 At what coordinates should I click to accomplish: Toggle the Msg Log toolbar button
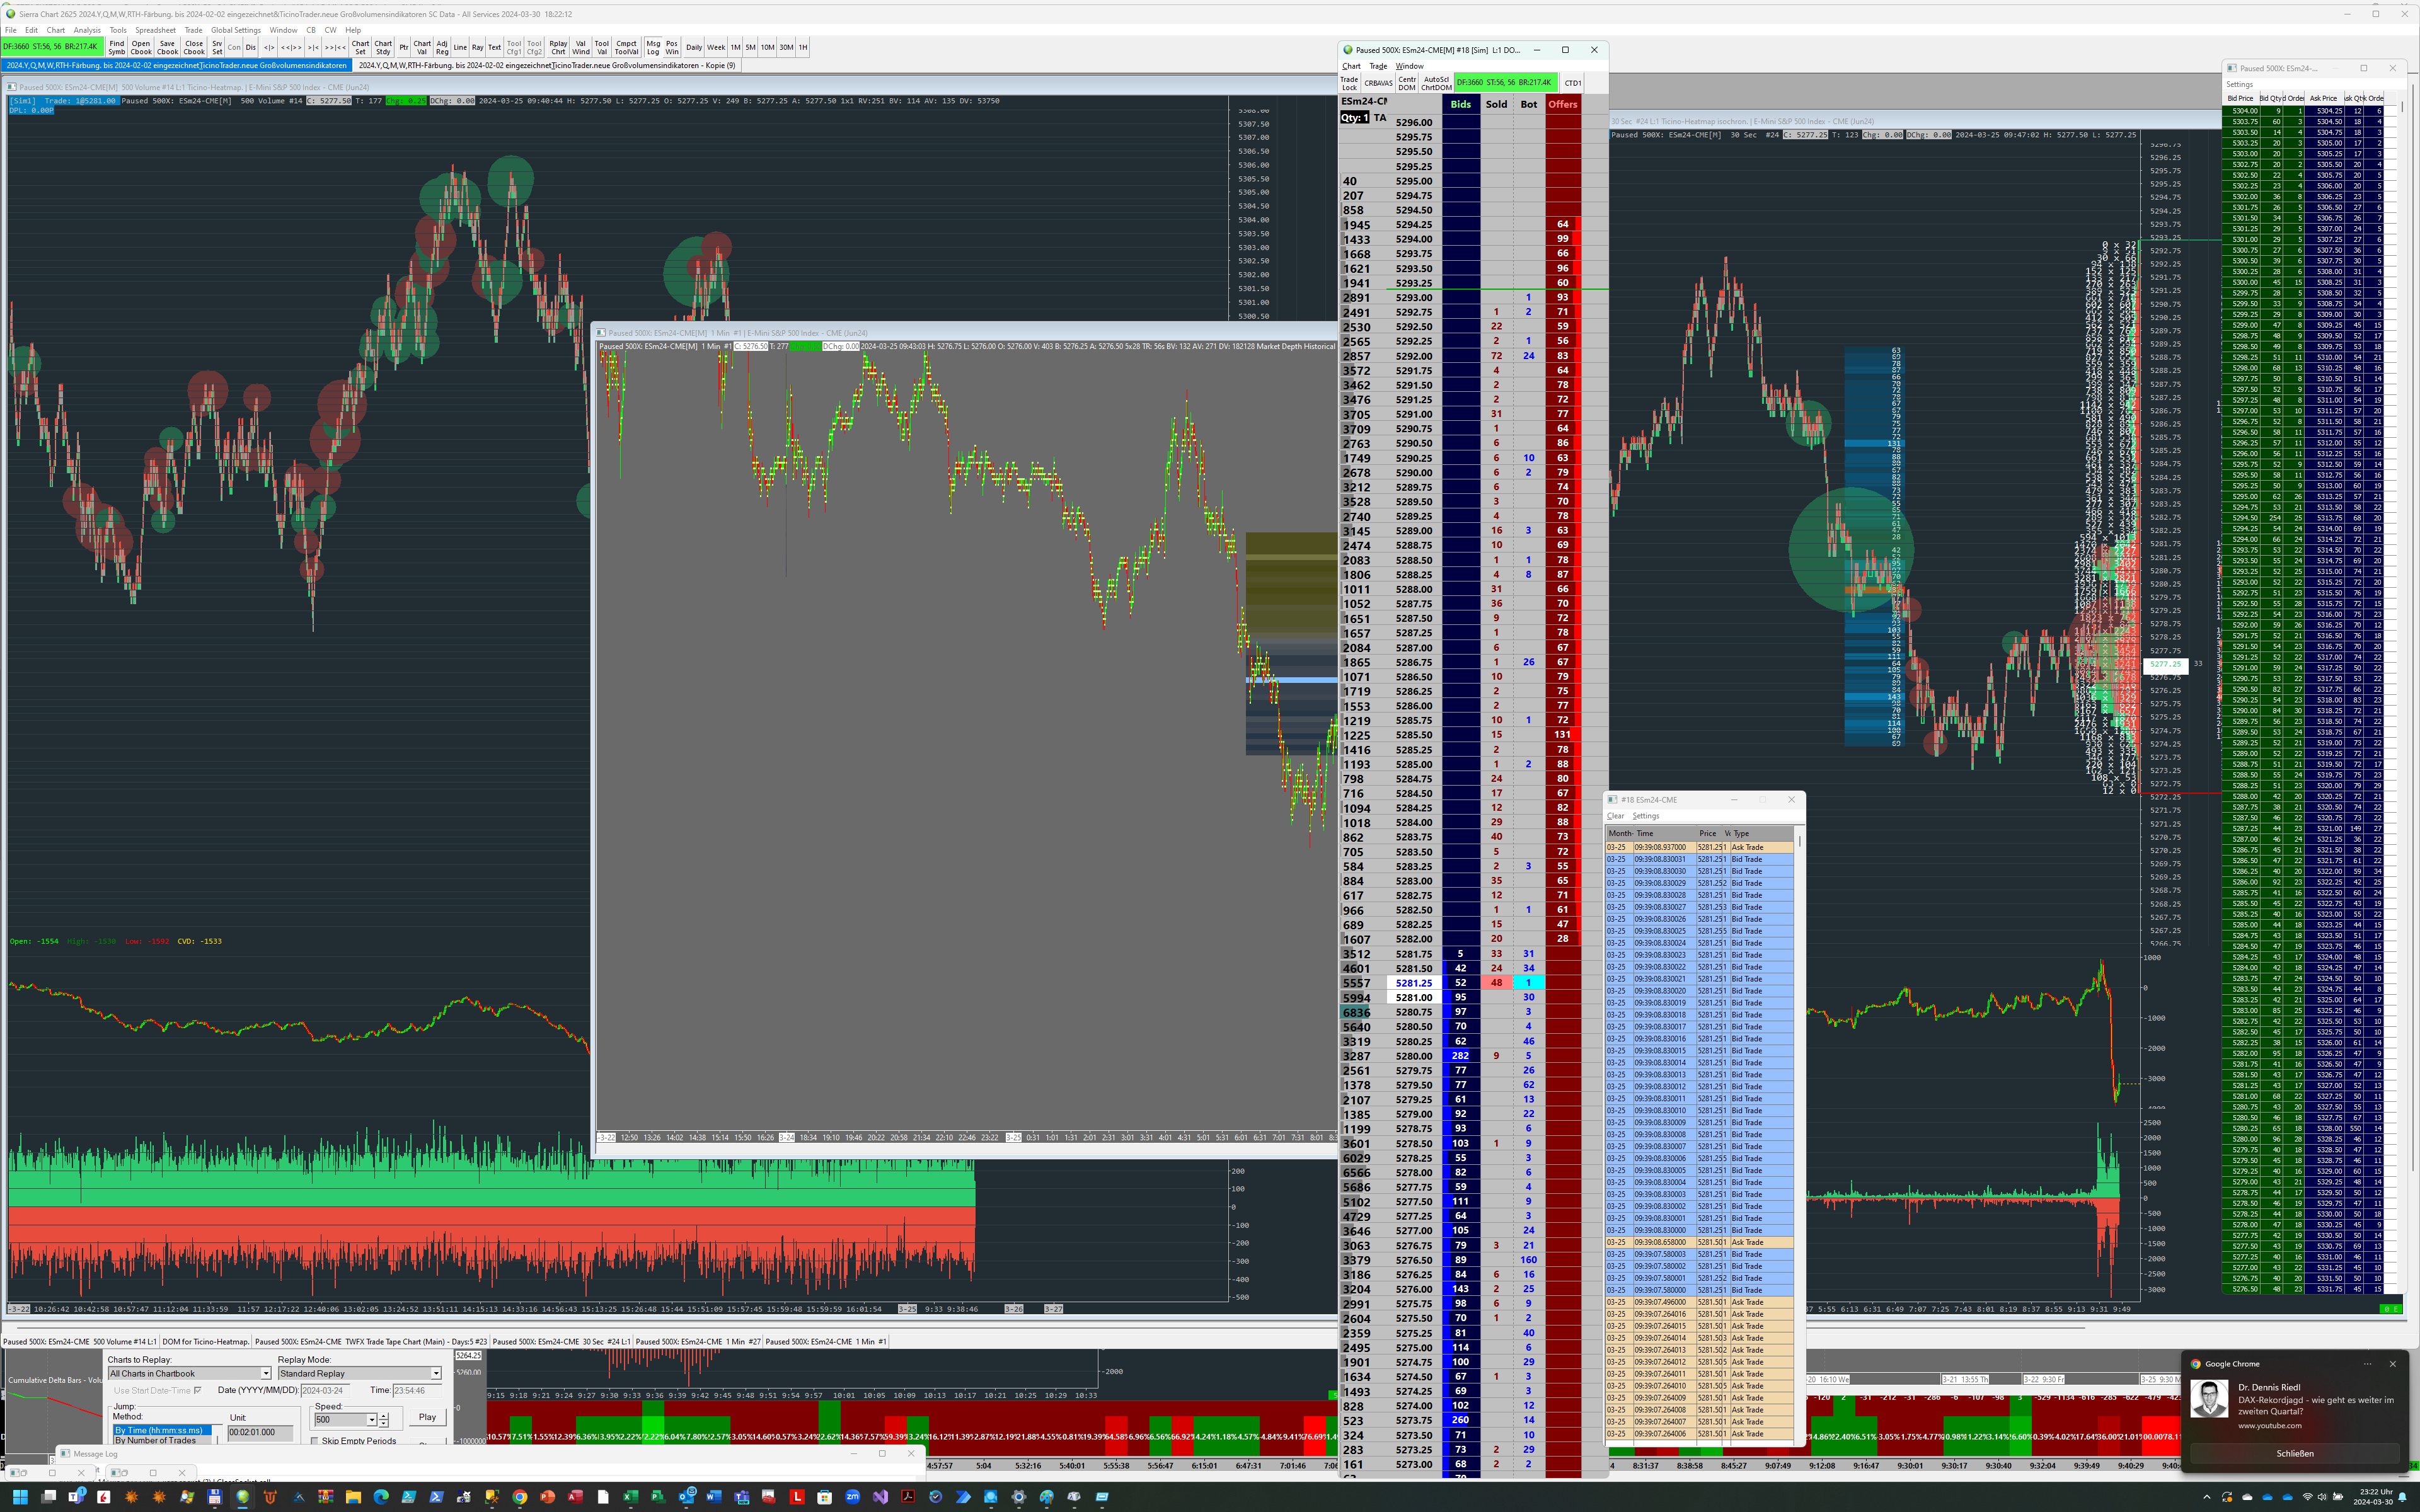click(x=653, y=47)
